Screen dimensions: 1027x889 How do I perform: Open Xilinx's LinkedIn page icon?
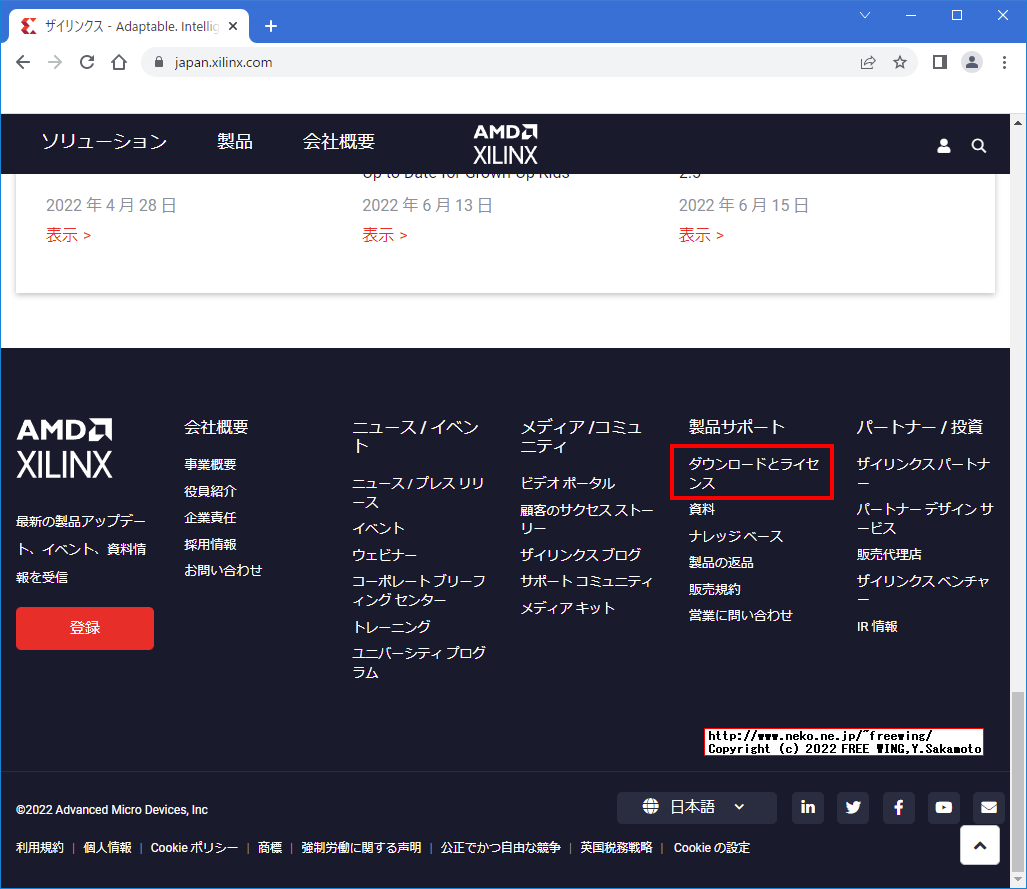tap(807, 808)
